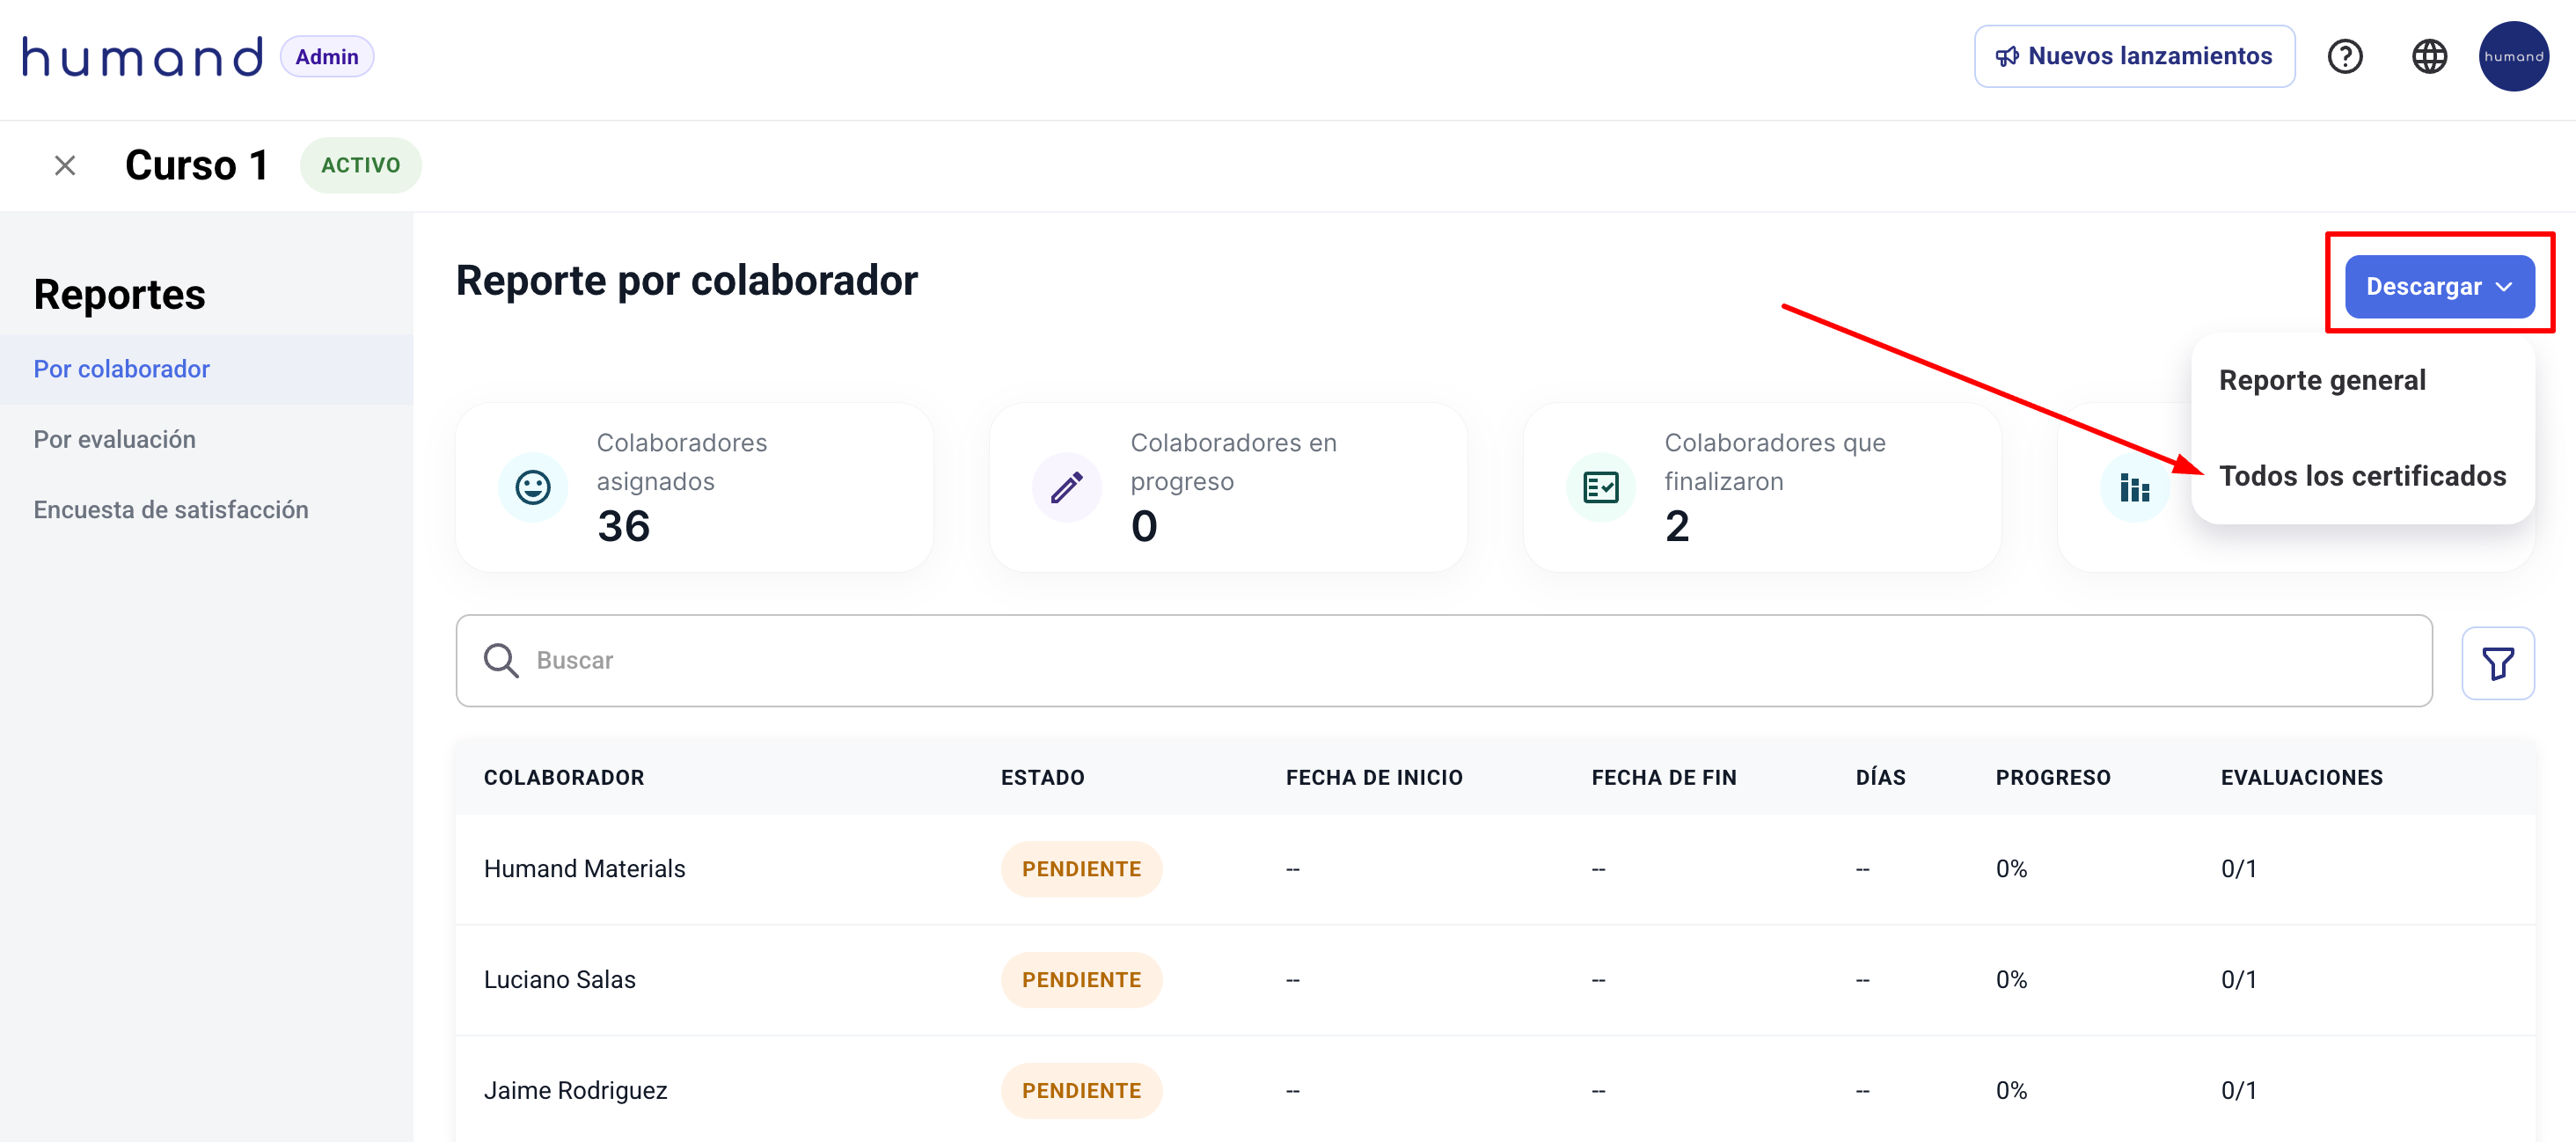Open the Por evaluación report tab
Viewport: 2576px width, 1142px height.
coord(115,439)
